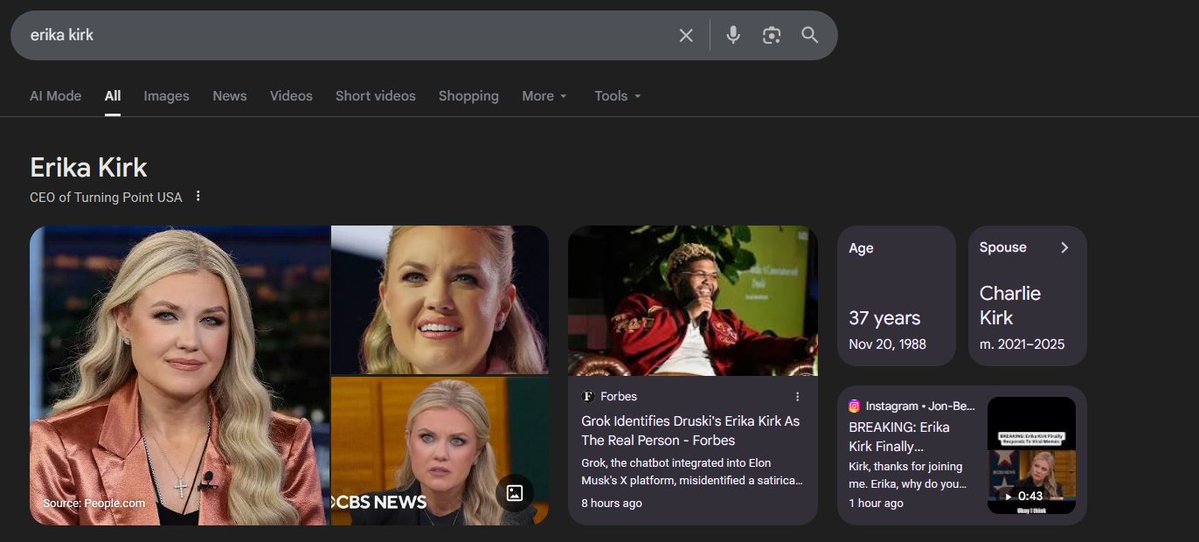
Task: Run the search with the magnifier icon
Action: 810,35
